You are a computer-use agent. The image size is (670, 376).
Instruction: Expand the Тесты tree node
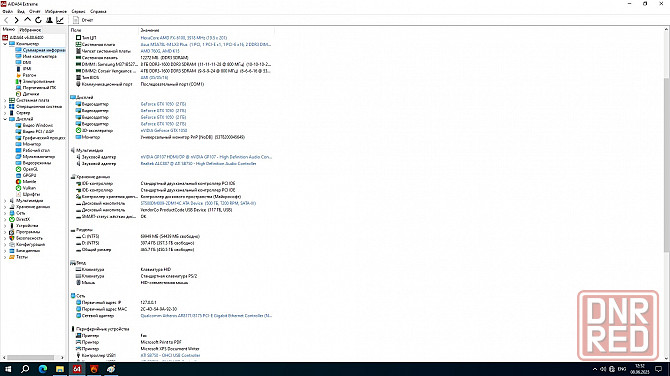coord(5,257)
